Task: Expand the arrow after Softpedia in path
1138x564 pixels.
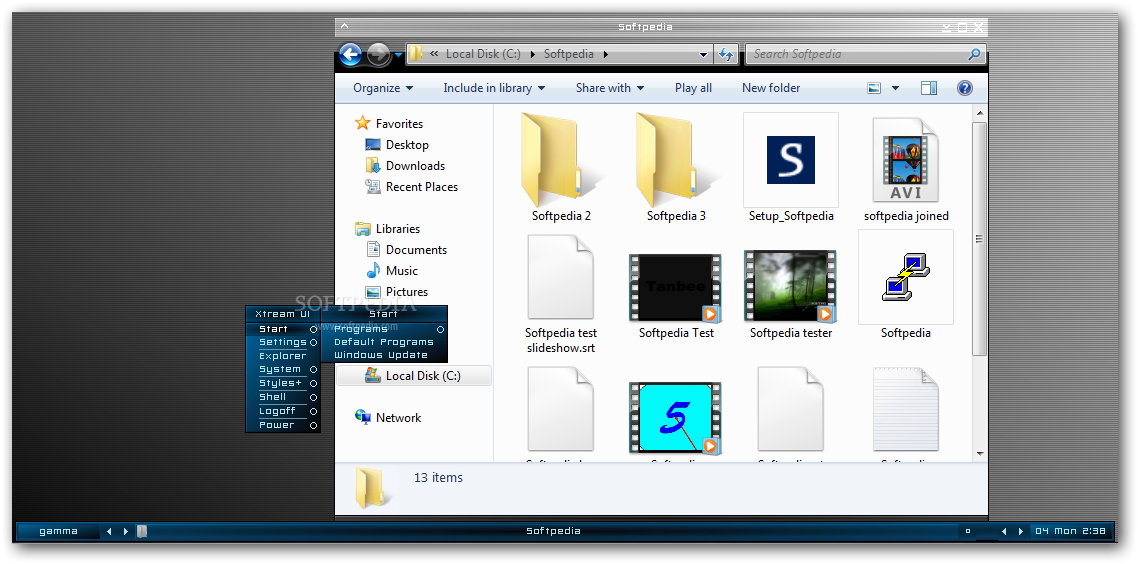Action: pyautogui.click(x=605, y=54)
